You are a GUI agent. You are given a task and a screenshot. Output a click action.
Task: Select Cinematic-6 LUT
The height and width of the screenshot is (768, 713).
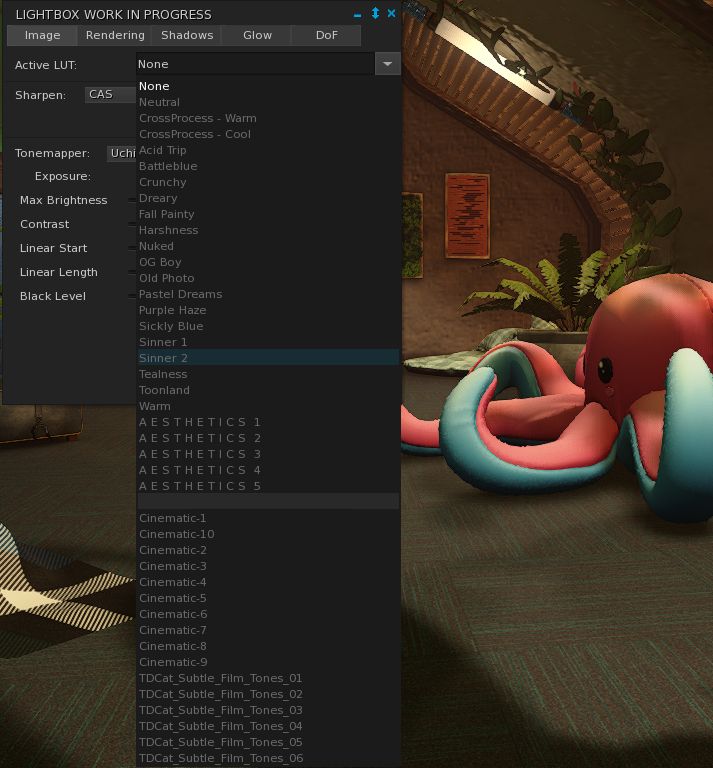[x=268, y=614]
